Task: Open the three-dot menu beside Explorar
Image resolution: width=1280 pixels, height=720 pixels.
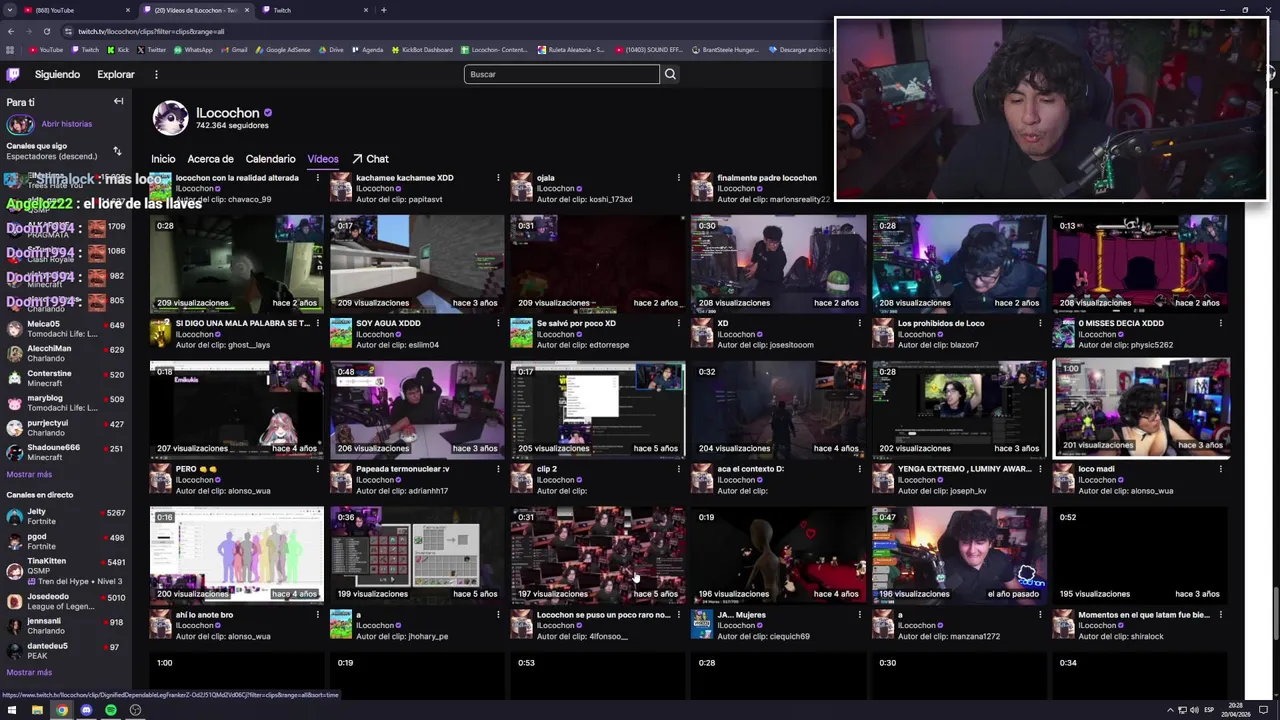Action: (x=156, y=74)
